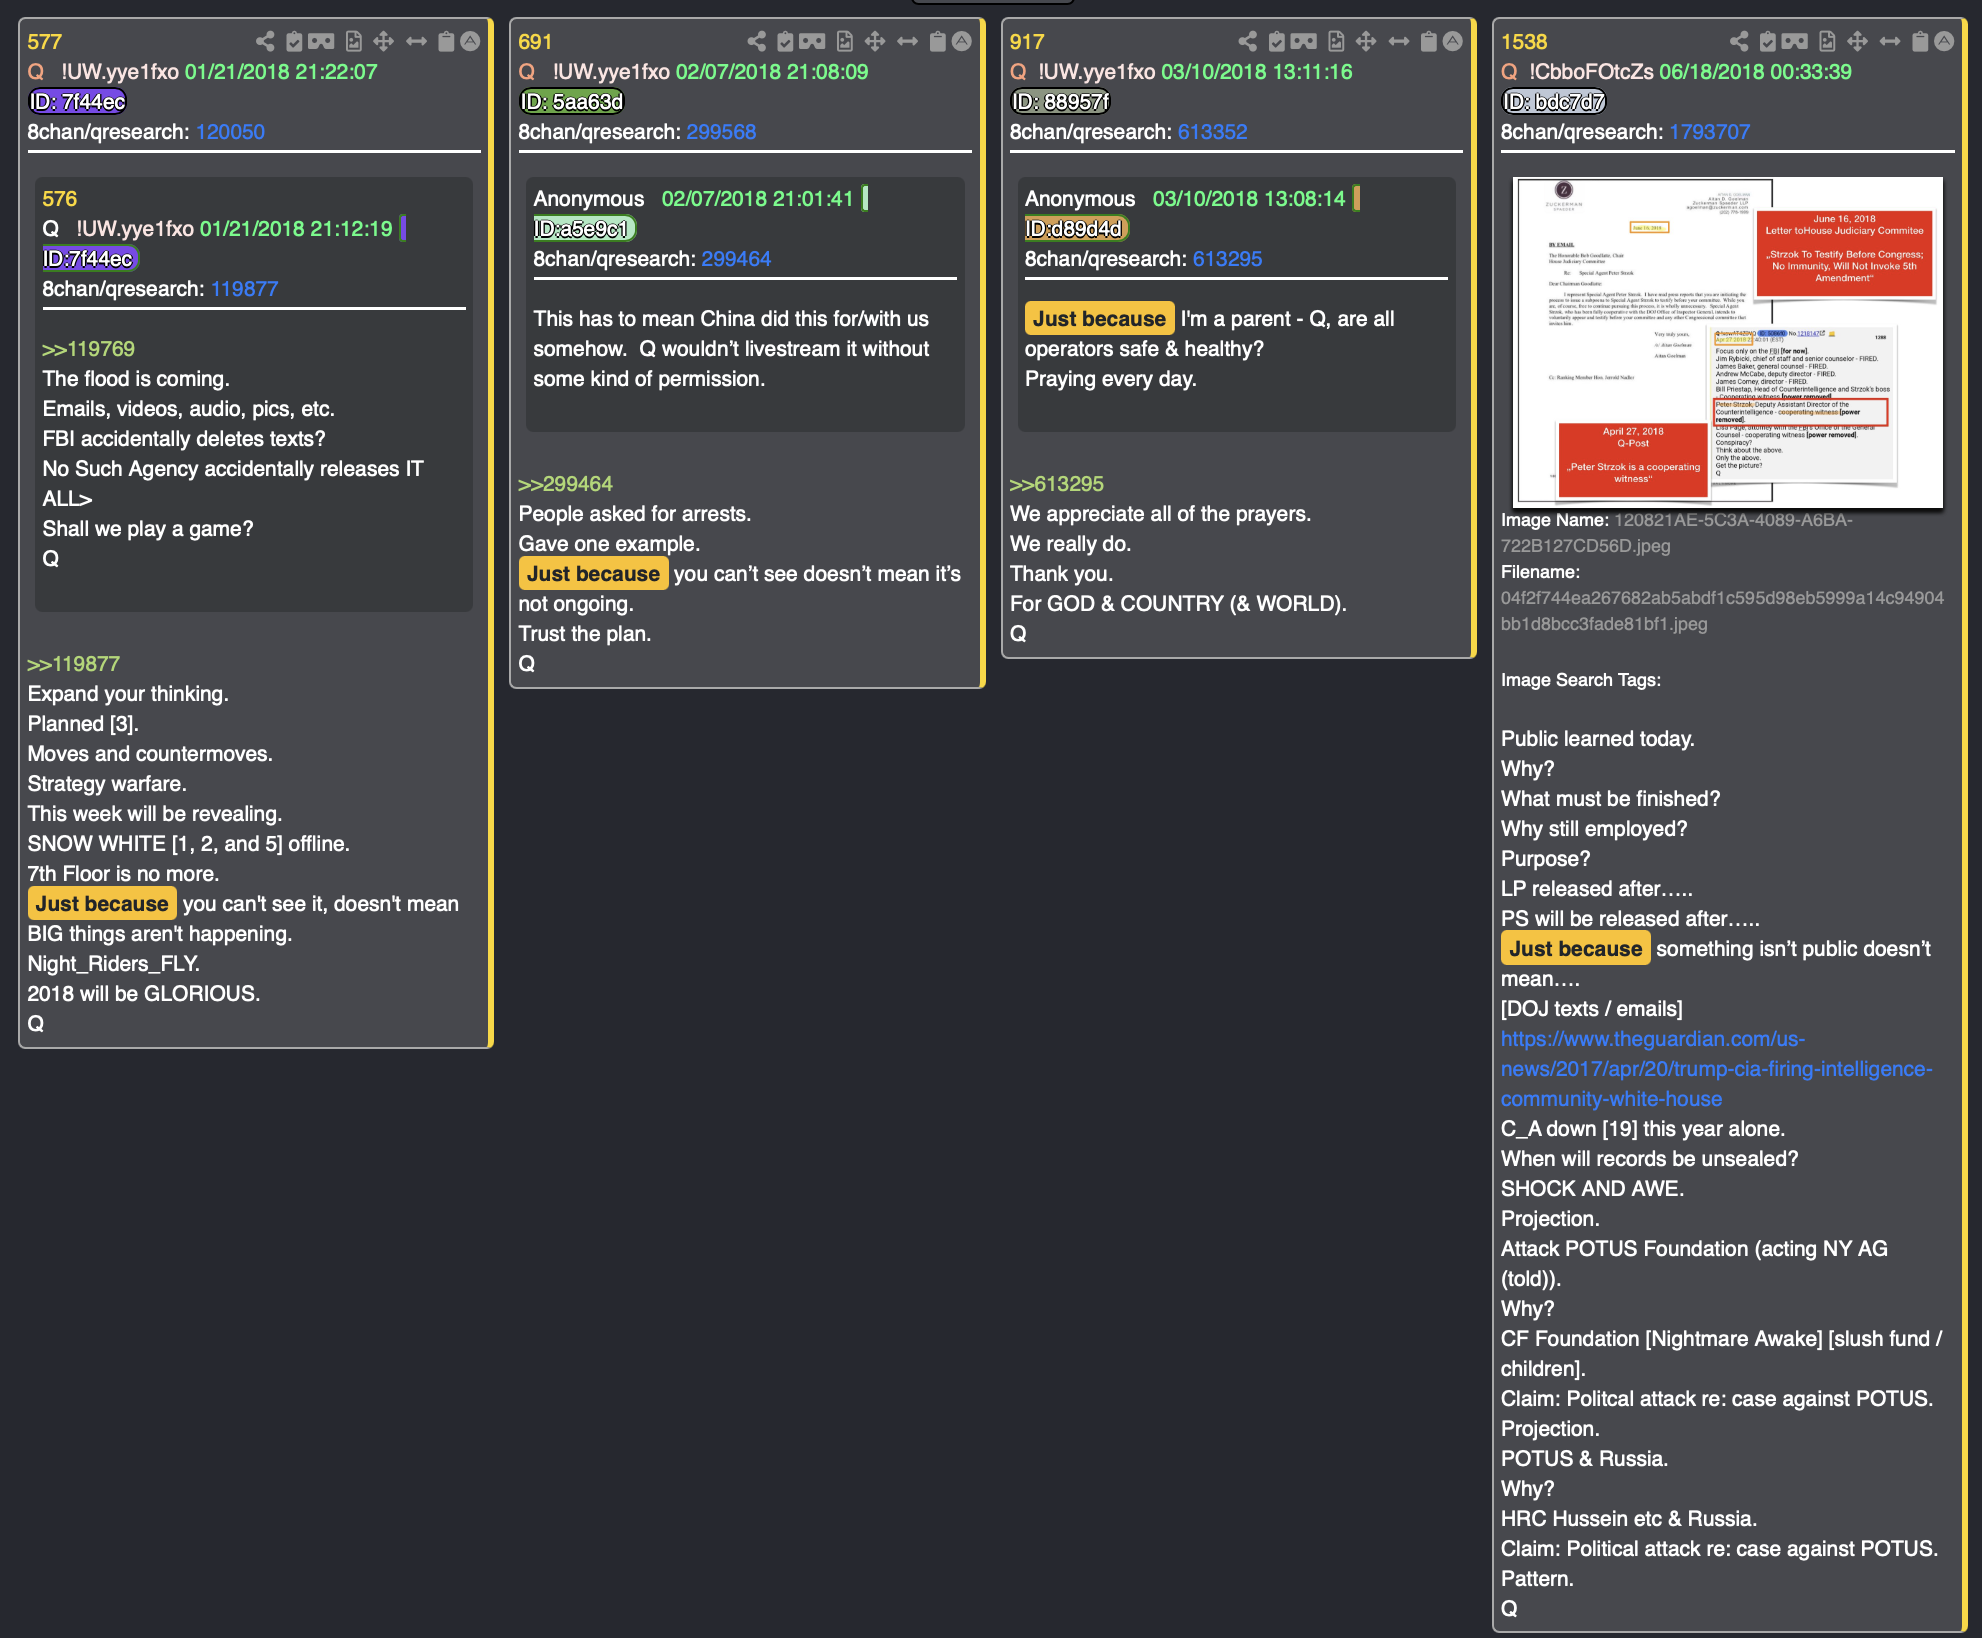Open qresearch link 299568
1982x1638 pixels.
(721, 132)
